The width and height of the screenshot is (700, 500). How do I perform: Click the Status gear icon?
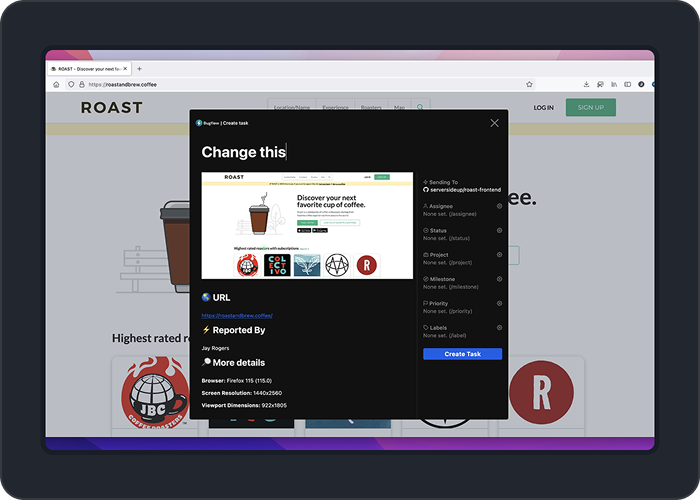[x=499, y=231]
